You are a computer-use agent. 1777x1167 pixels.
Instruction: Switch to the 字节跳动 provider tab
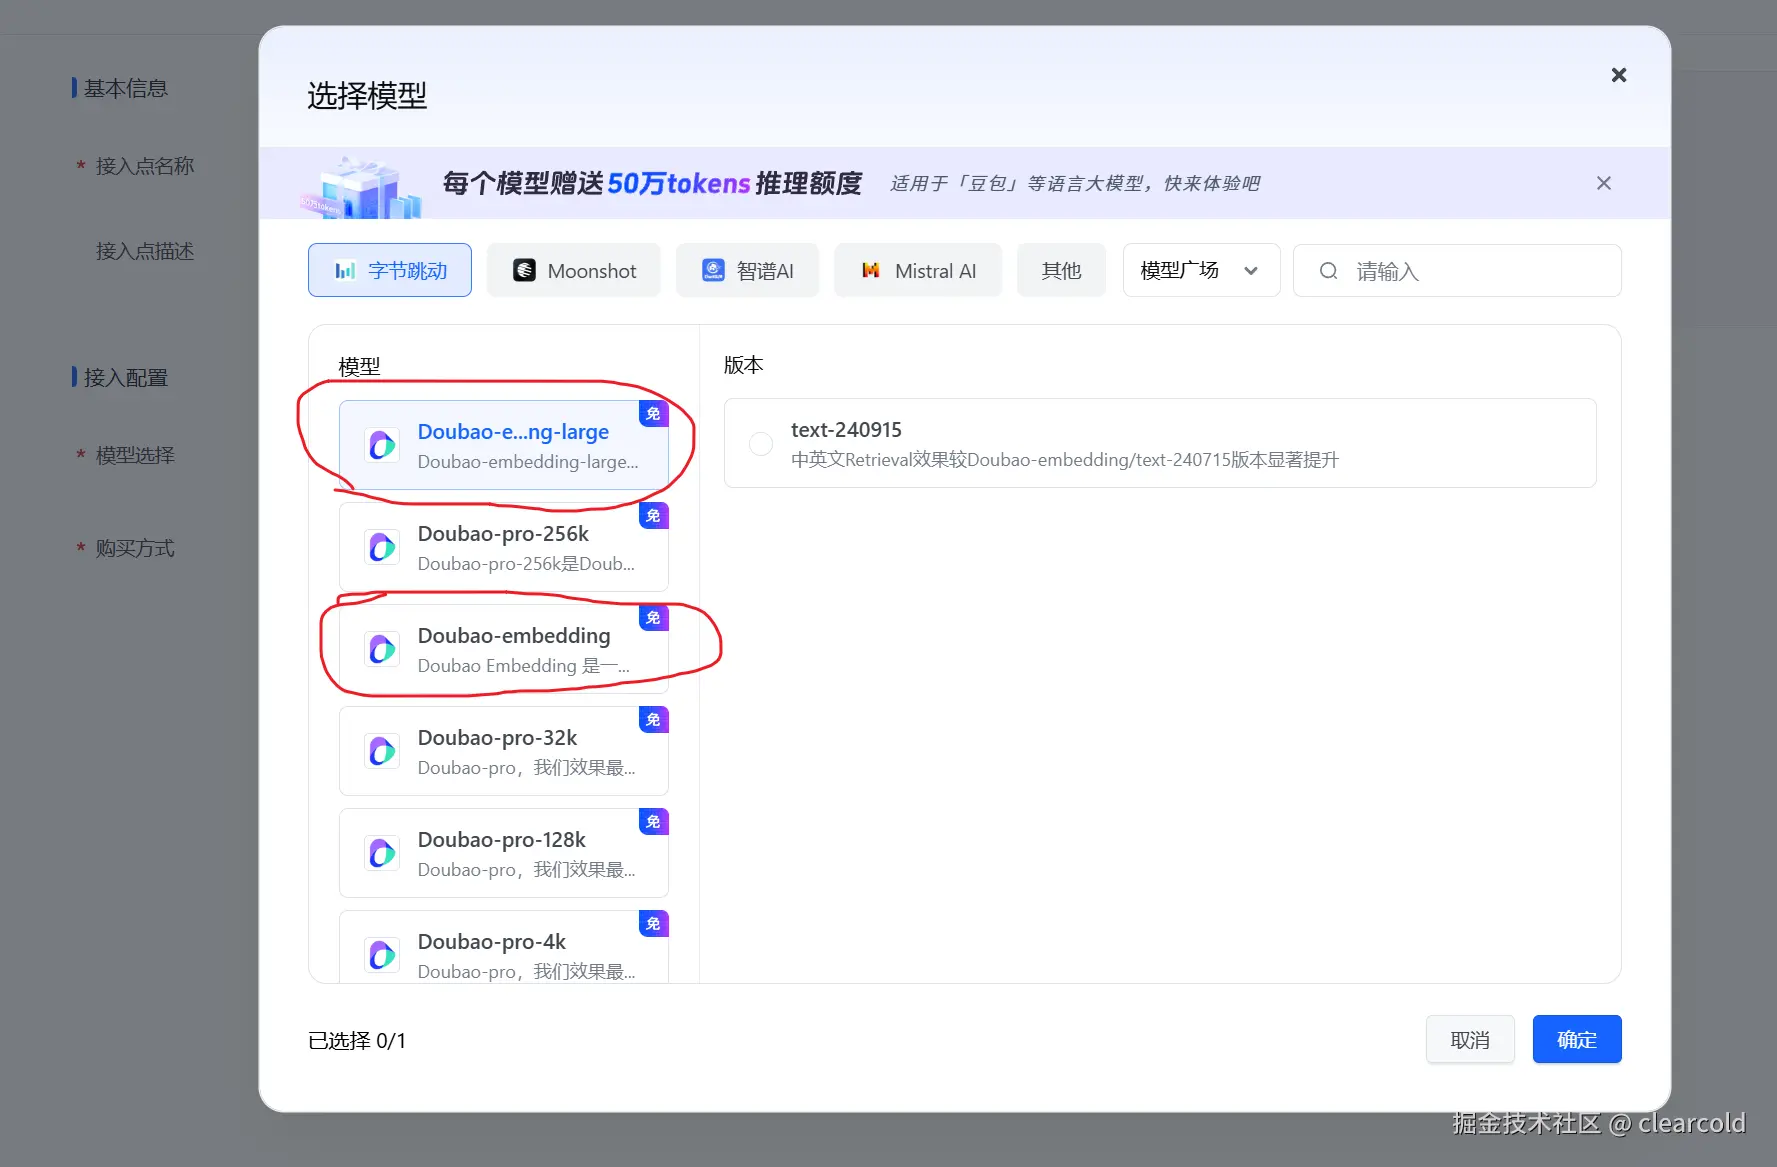click(390, 271)
